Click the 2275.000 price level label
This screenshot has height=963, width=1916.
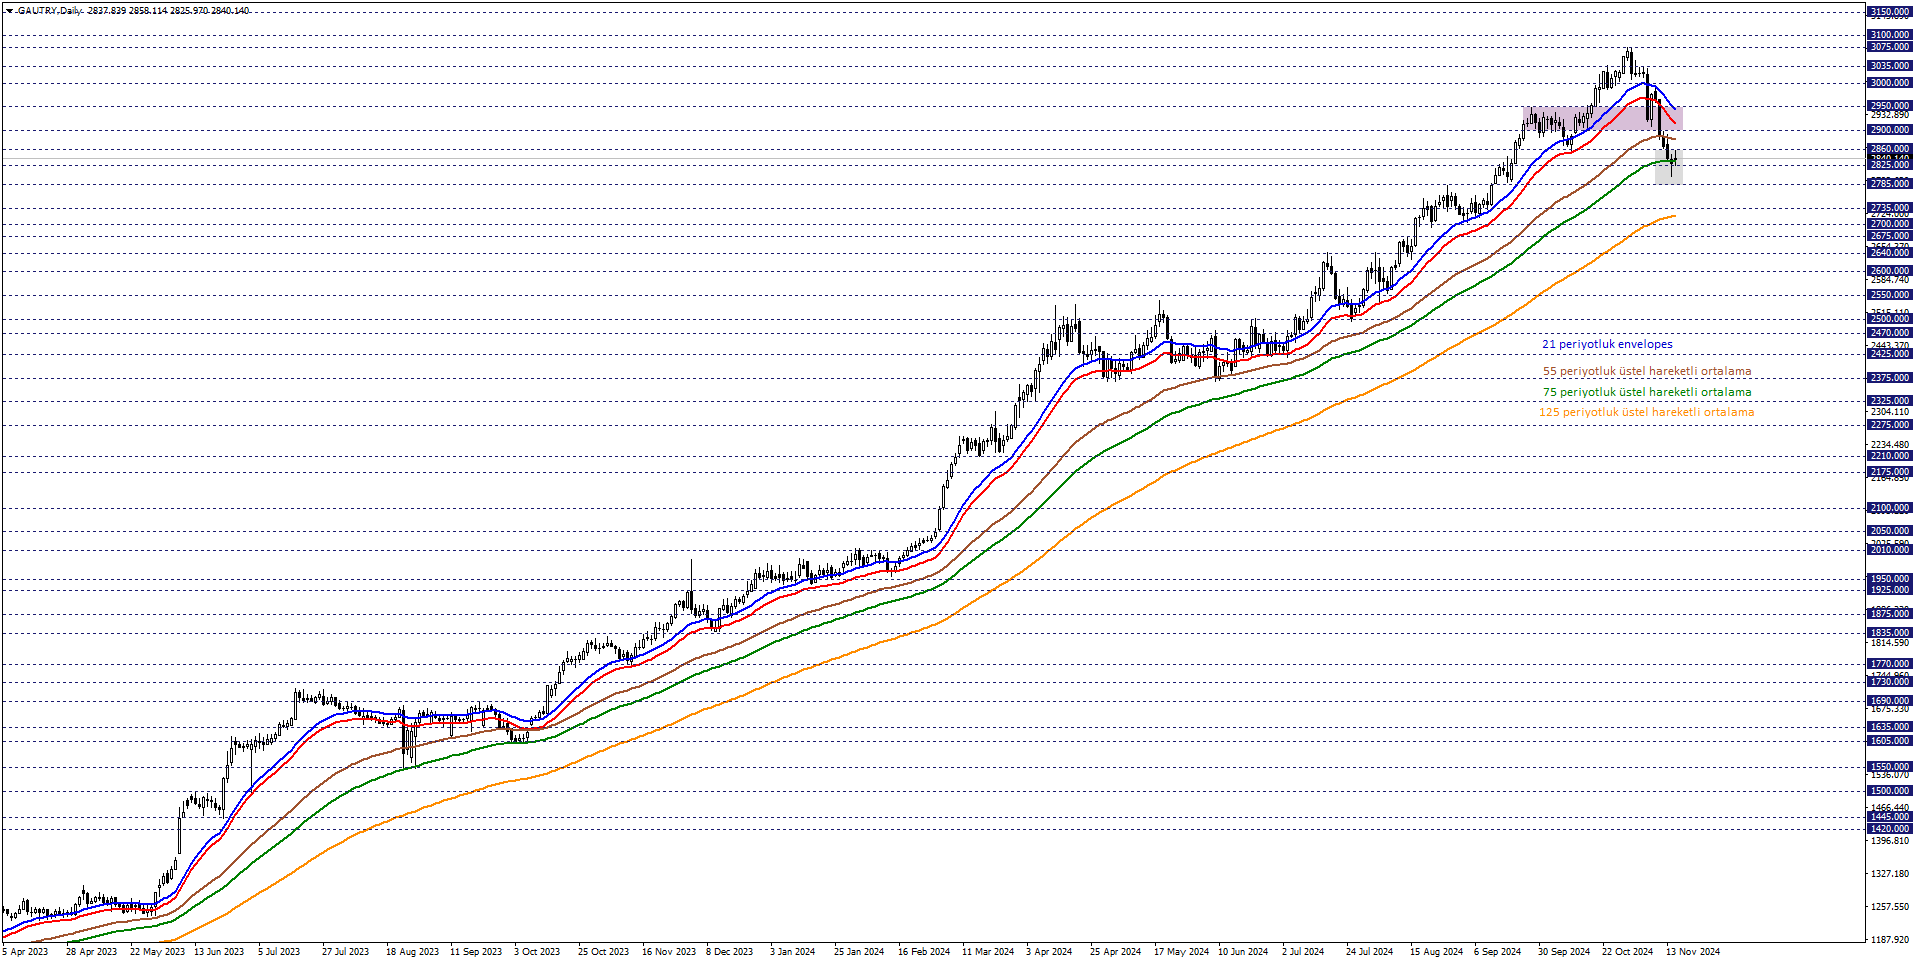coord(1889,425)
